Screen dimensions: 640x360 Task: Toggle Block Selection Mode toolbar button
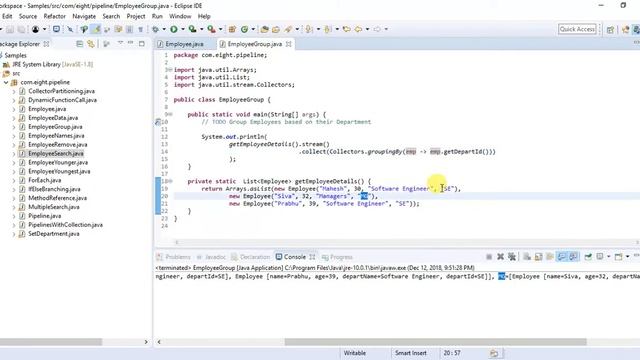point(129,29)
